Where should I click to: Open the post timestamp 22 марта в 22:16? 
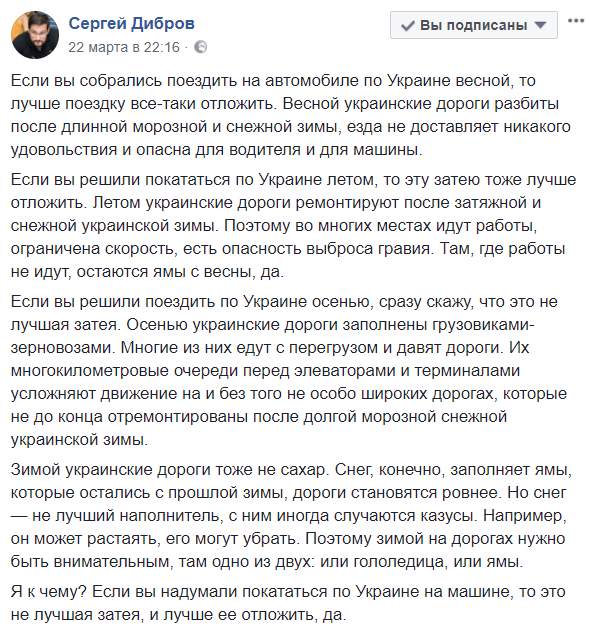(x=124, y=47)
